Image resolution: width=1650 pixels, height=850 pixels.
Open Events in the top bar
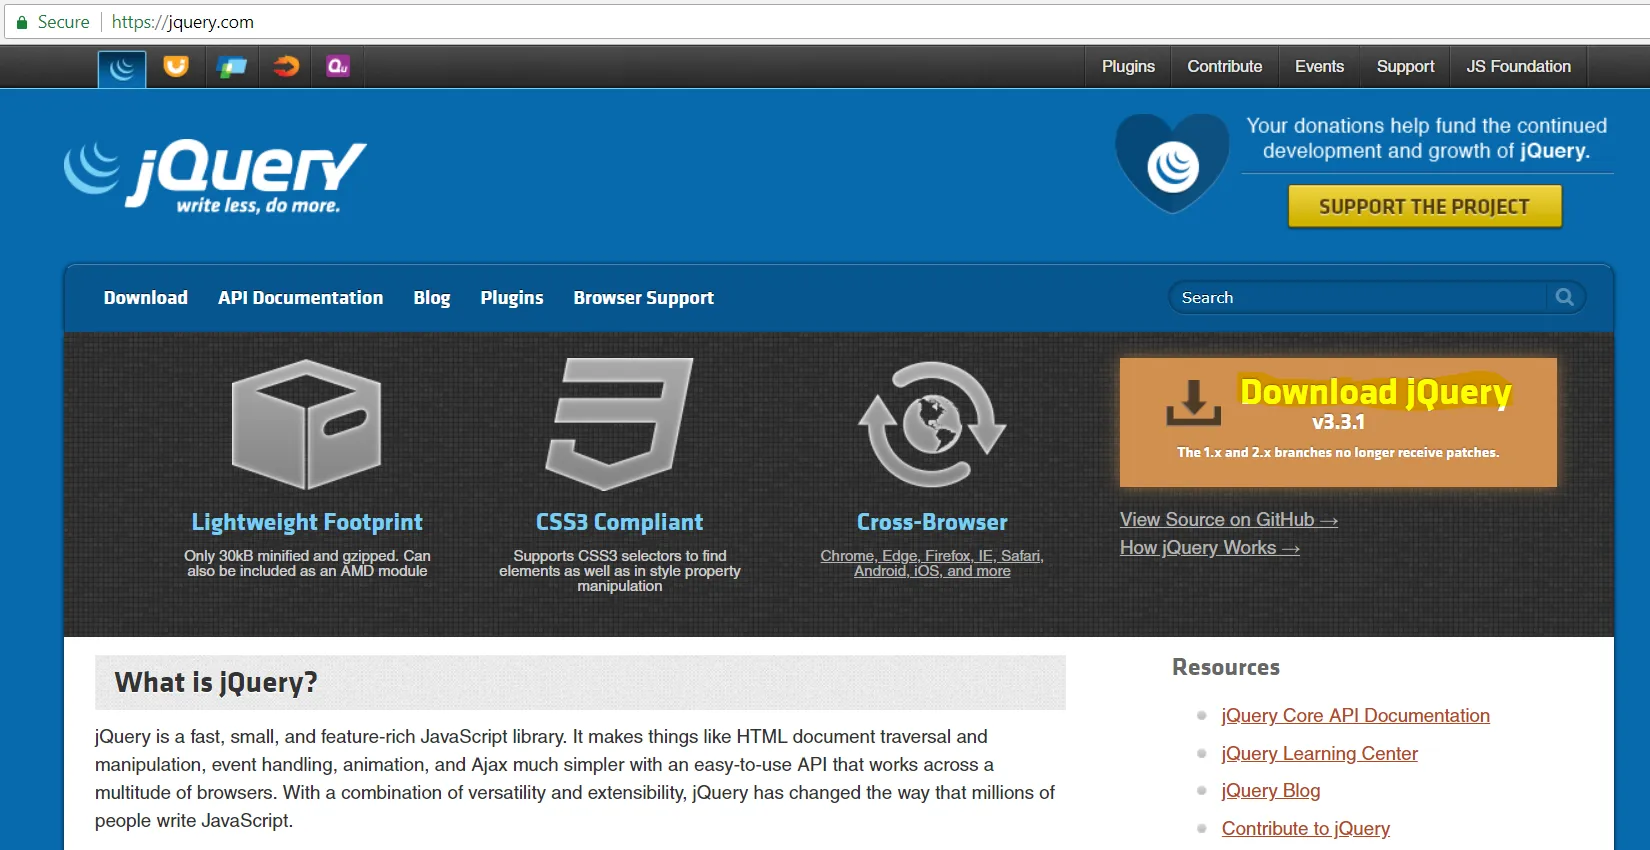pos(1319,66)
